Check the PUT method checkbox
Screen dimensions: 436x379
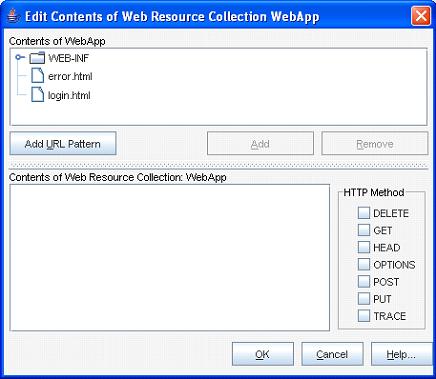coord(364,299)
